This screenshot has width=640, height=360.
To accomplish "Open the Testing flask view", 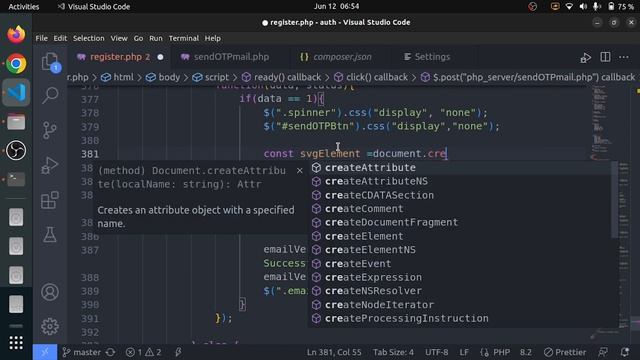I will point(50,234).
